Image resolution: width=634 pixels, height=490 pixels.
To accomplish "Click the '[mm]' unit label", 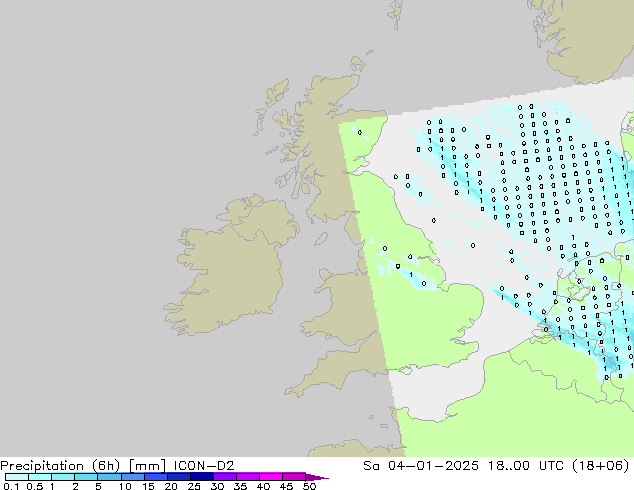I will (x=147, y=466).
